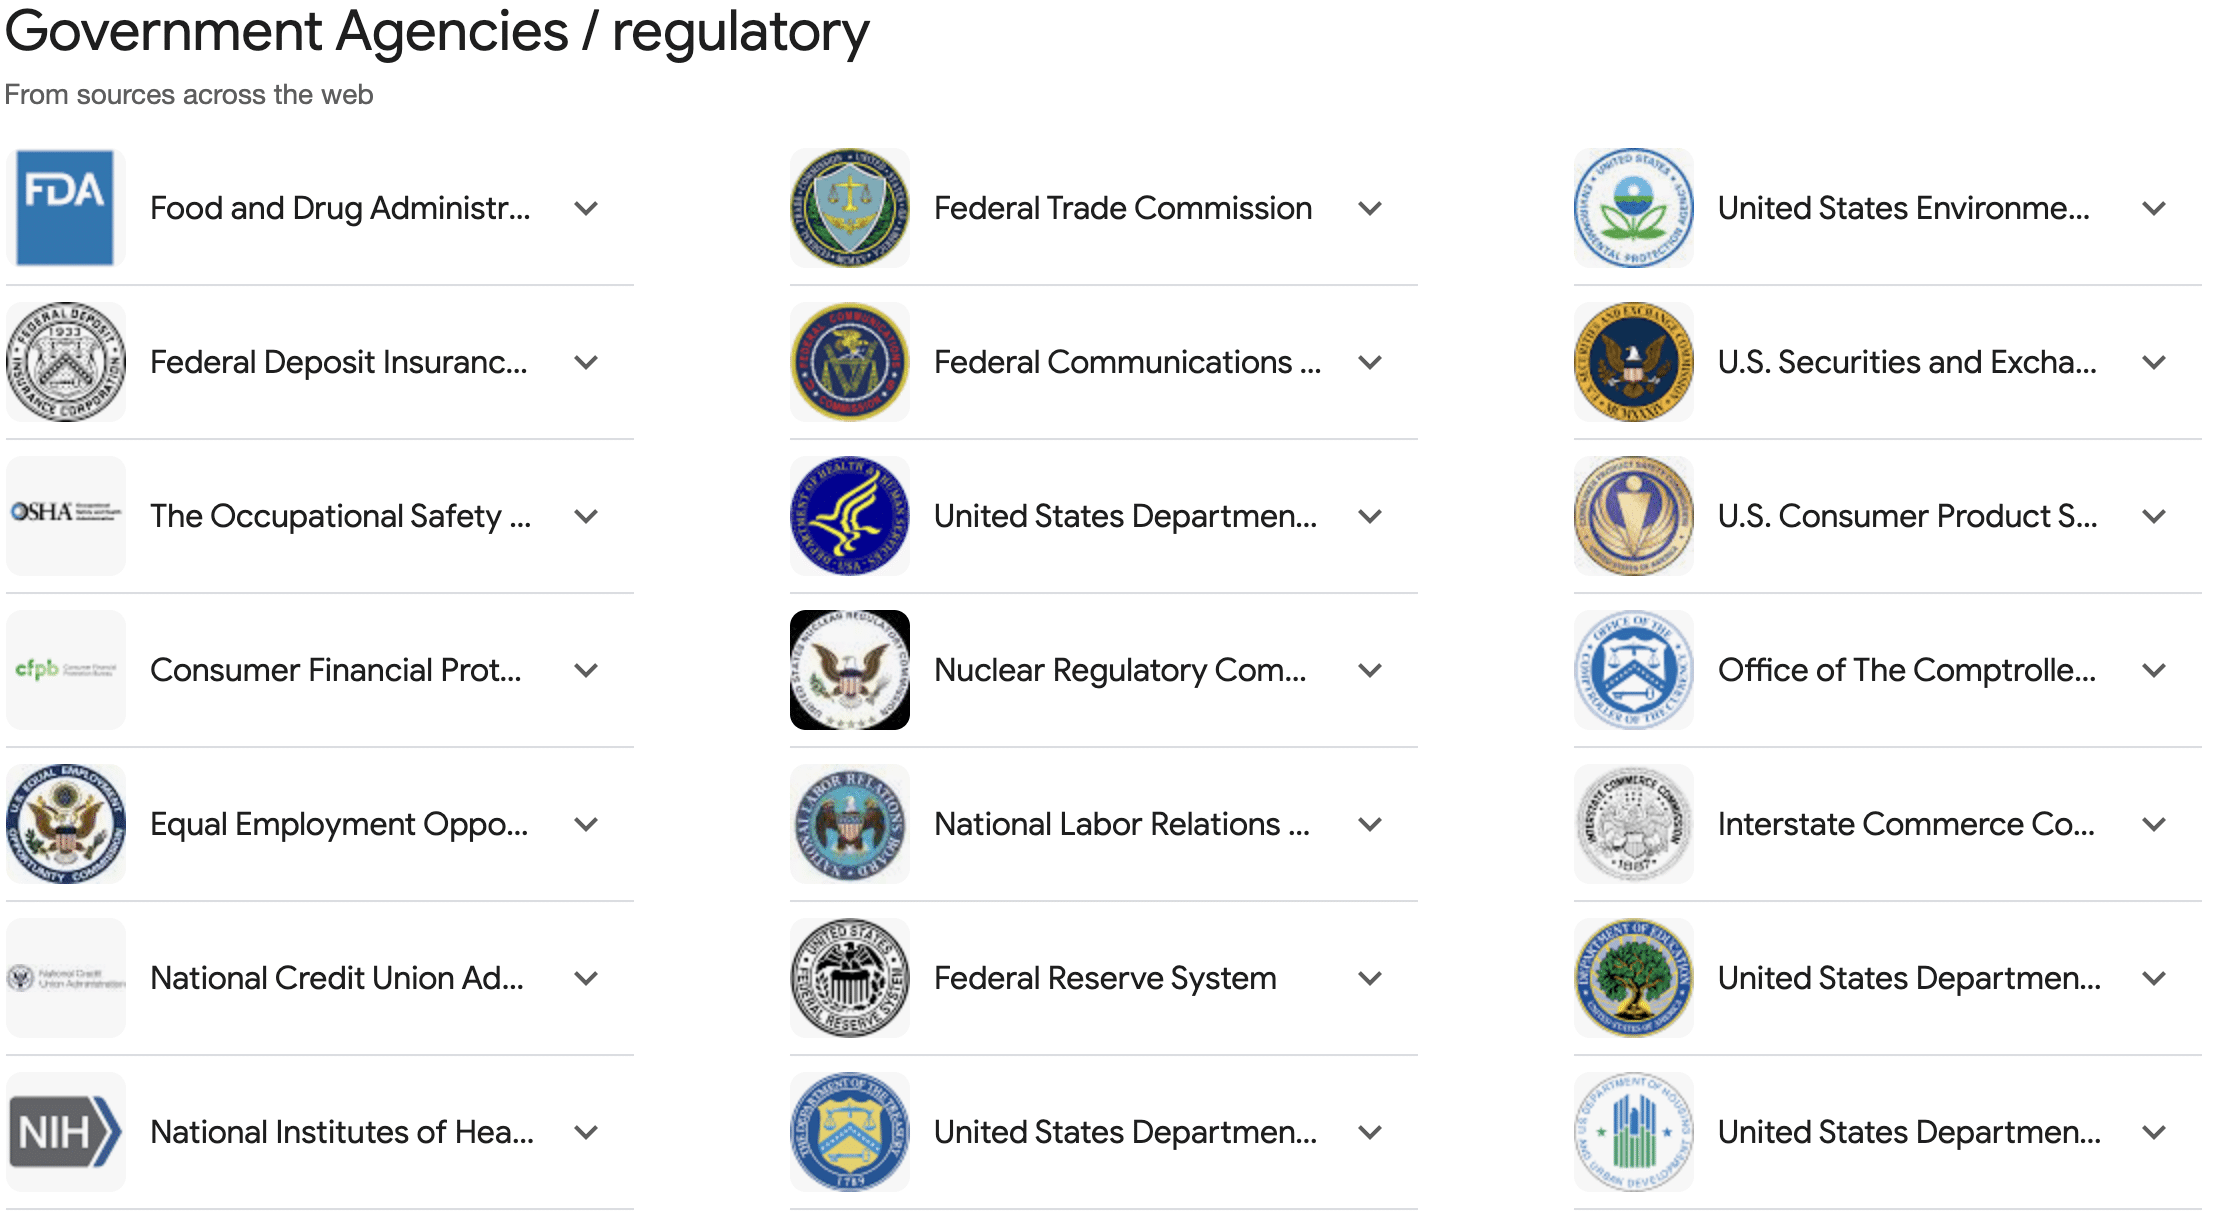Expand the Food and Drug Administration entry

(x=587, y=208)
